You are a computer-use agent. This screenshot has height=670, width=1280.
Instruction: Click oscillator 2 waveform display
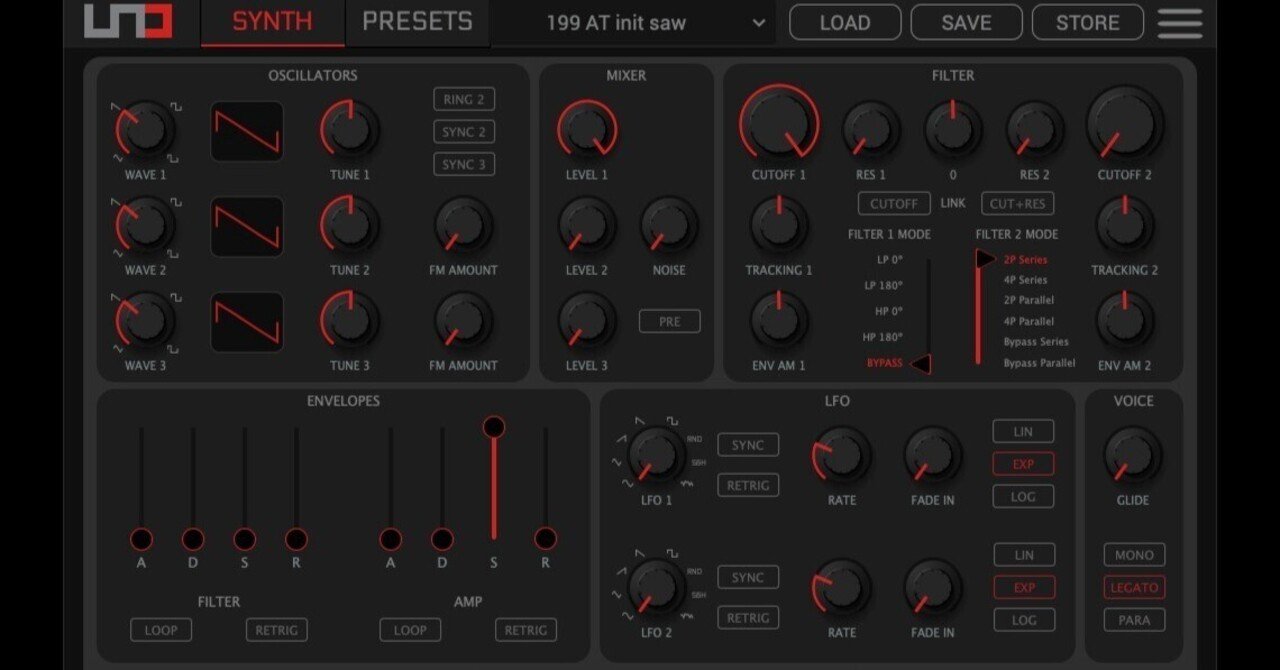[x=247, y=227]
